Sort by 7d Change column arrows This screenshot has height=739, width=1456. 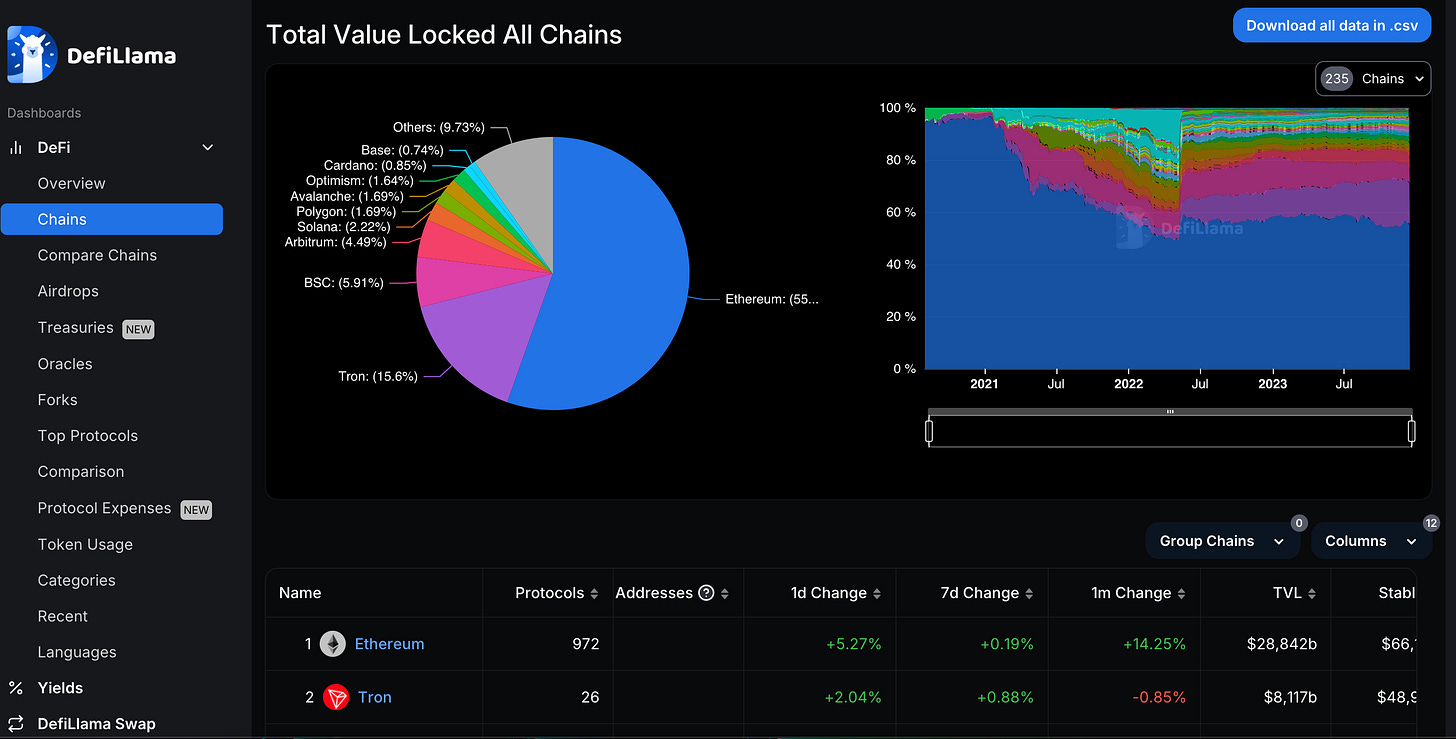pyautogui.click(x=1029, y=594)
